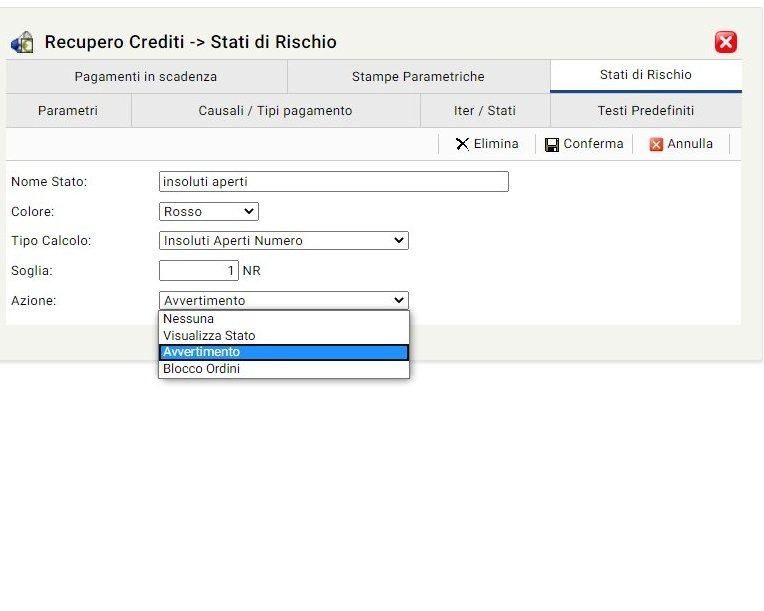The width and height of the screenshot is (764, 611).
Task: Go to Causali / Tipi pagamento tab
Action: coord(275,111)
